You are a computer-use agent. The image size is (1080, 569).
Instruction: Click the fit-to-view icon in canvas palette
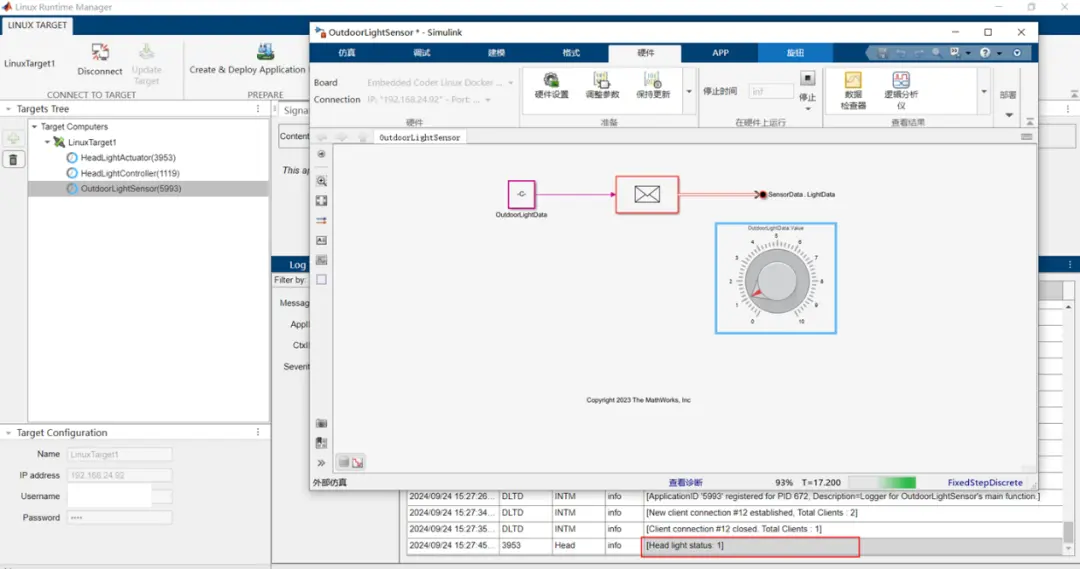click(x=322, y=201)
